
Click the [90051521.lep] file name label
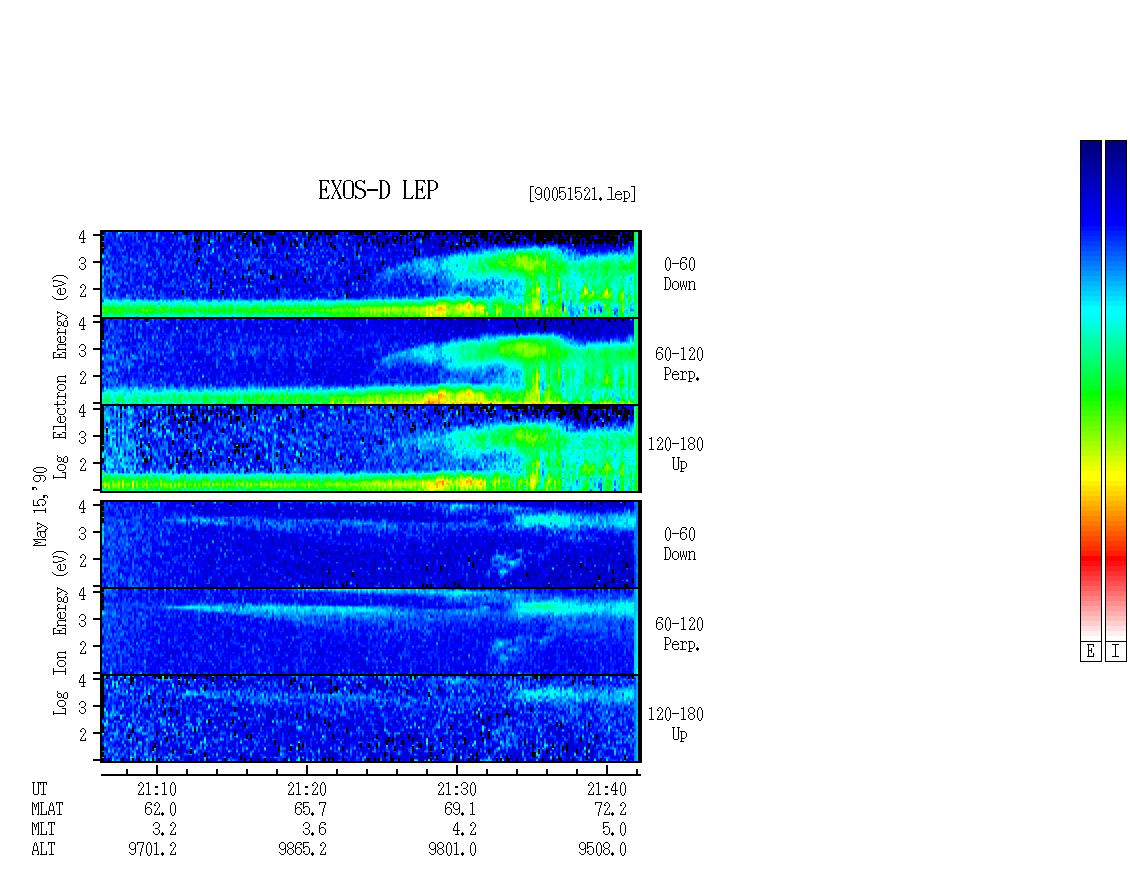coord(582,194)
